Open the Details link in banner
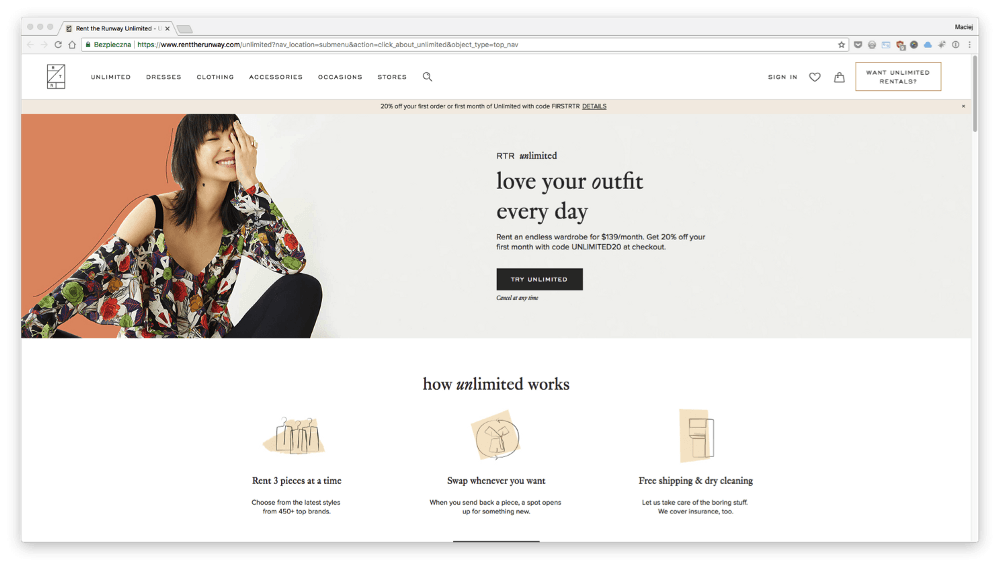1000x567 pixels. 594,107
